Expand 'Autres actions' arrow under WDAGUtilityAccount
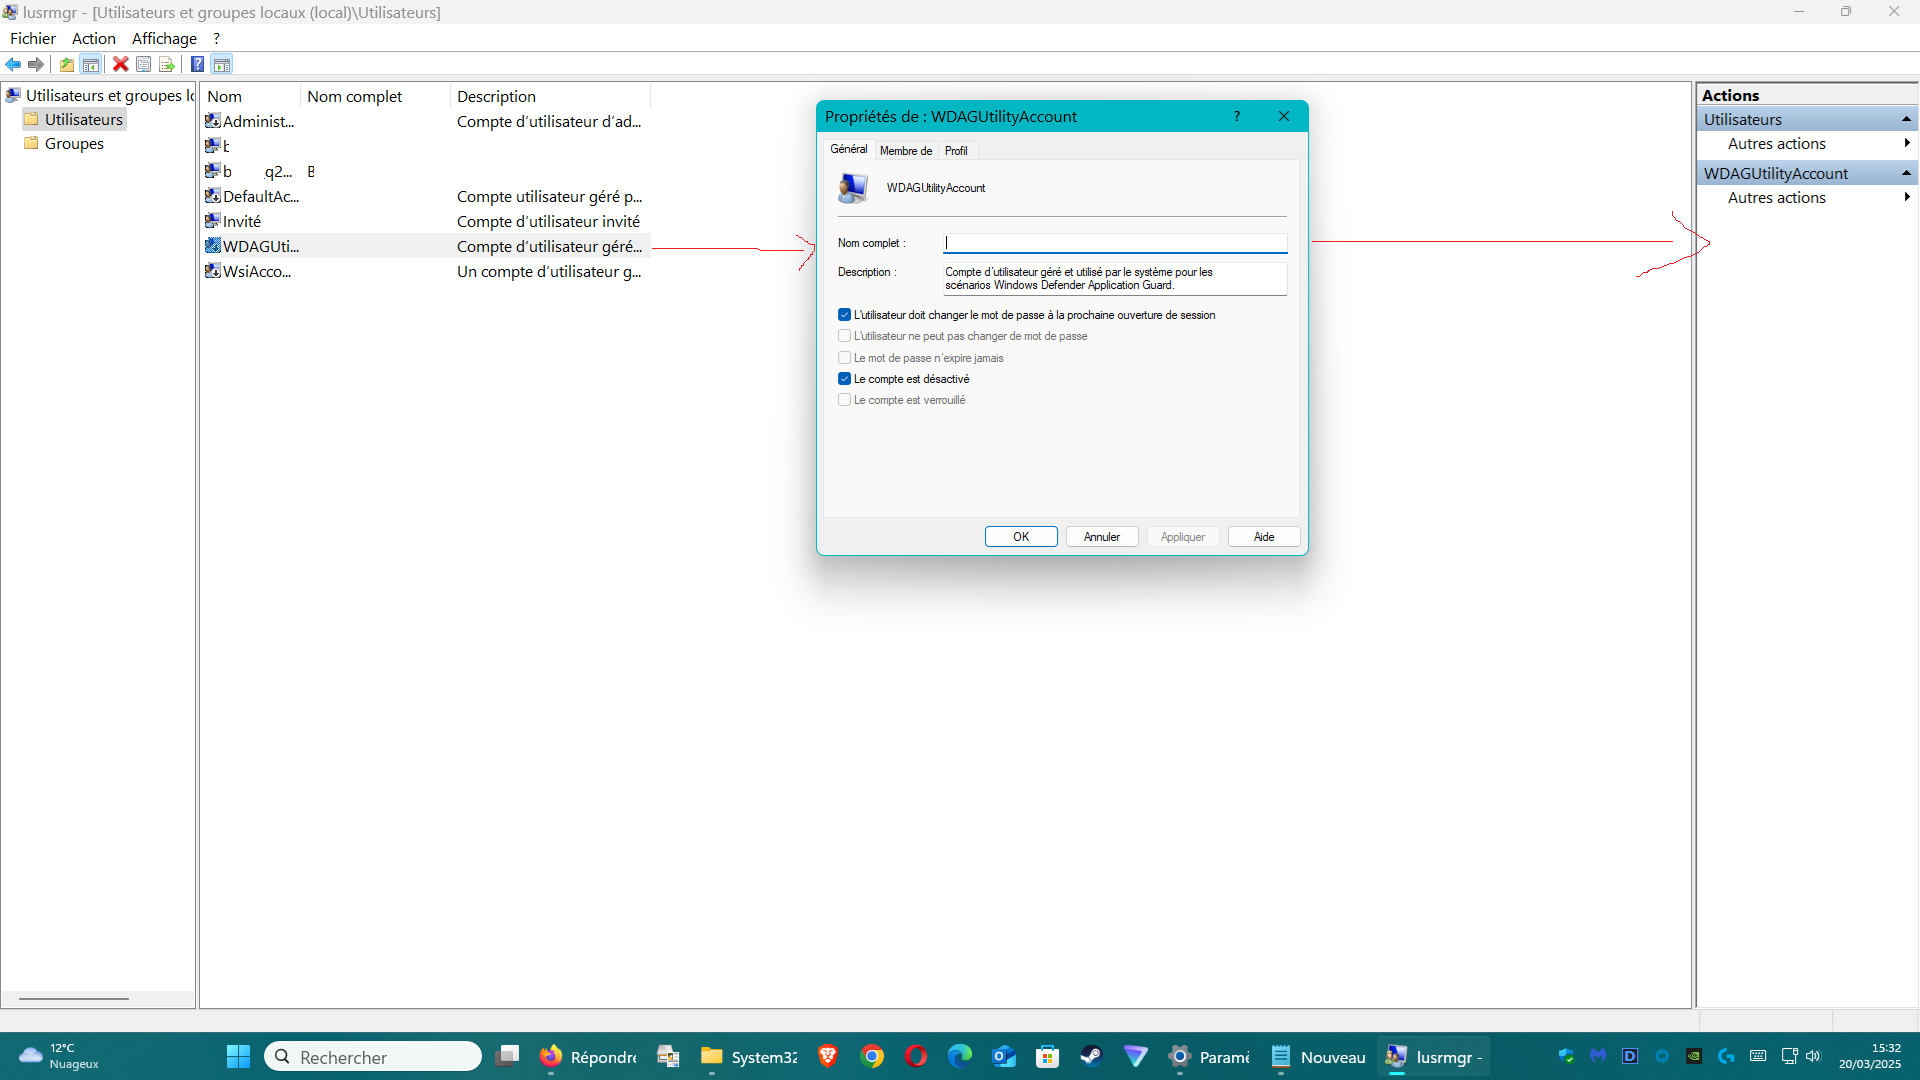Image resolution: width=1920 pixels, height=1080 pixels. point(1907,198)
